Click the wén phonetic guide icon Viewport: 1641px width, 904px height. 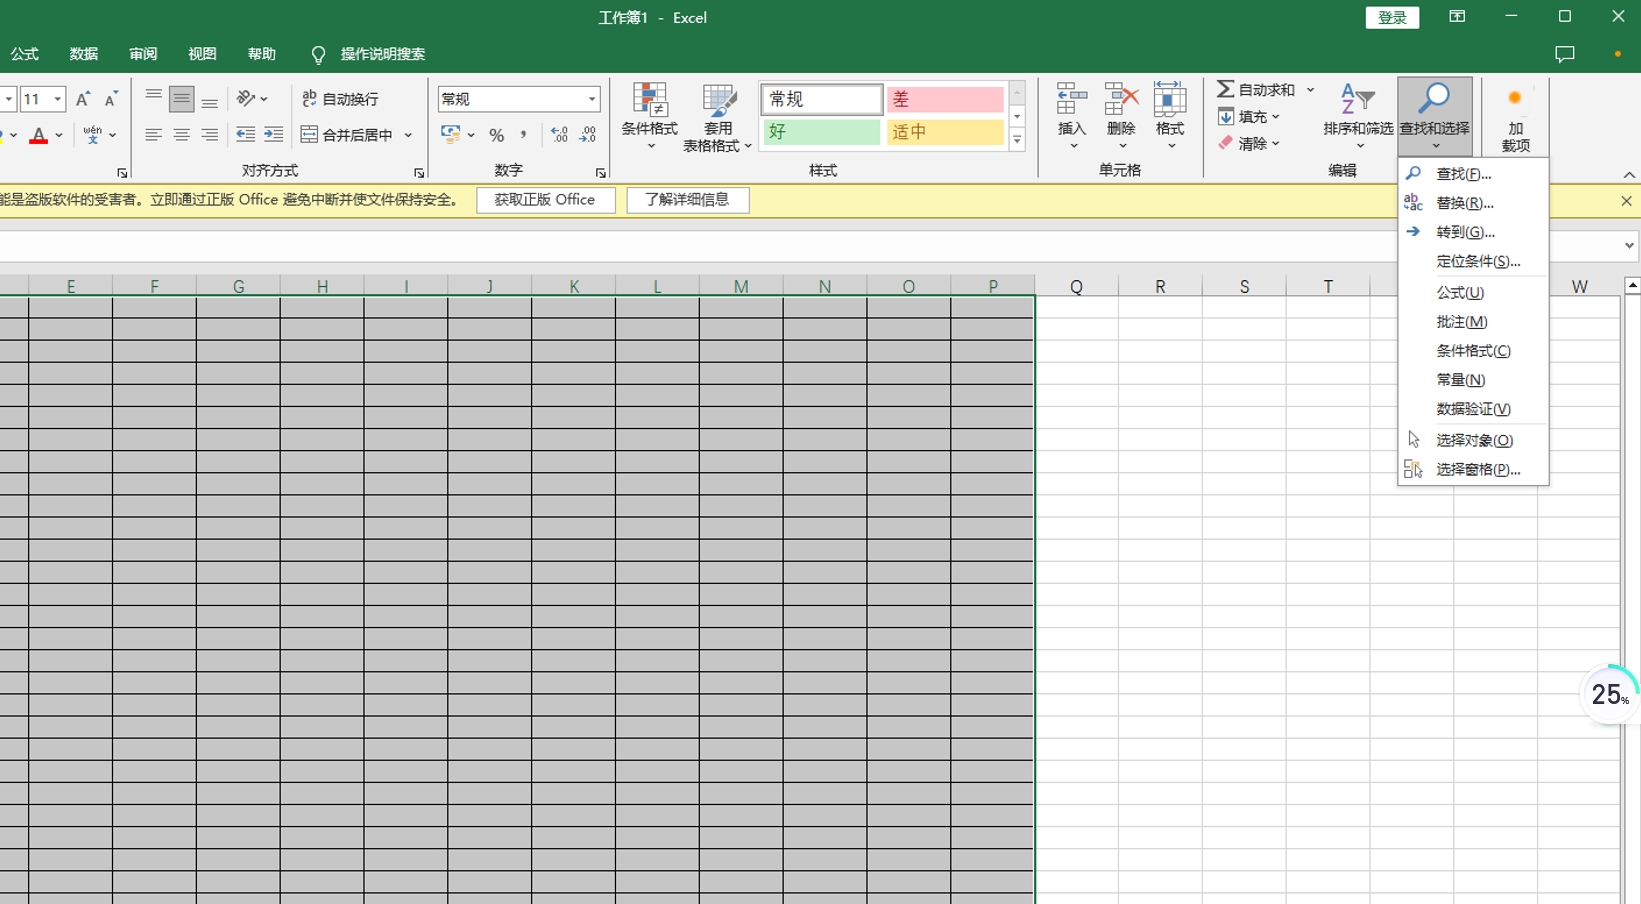point(92,135)
